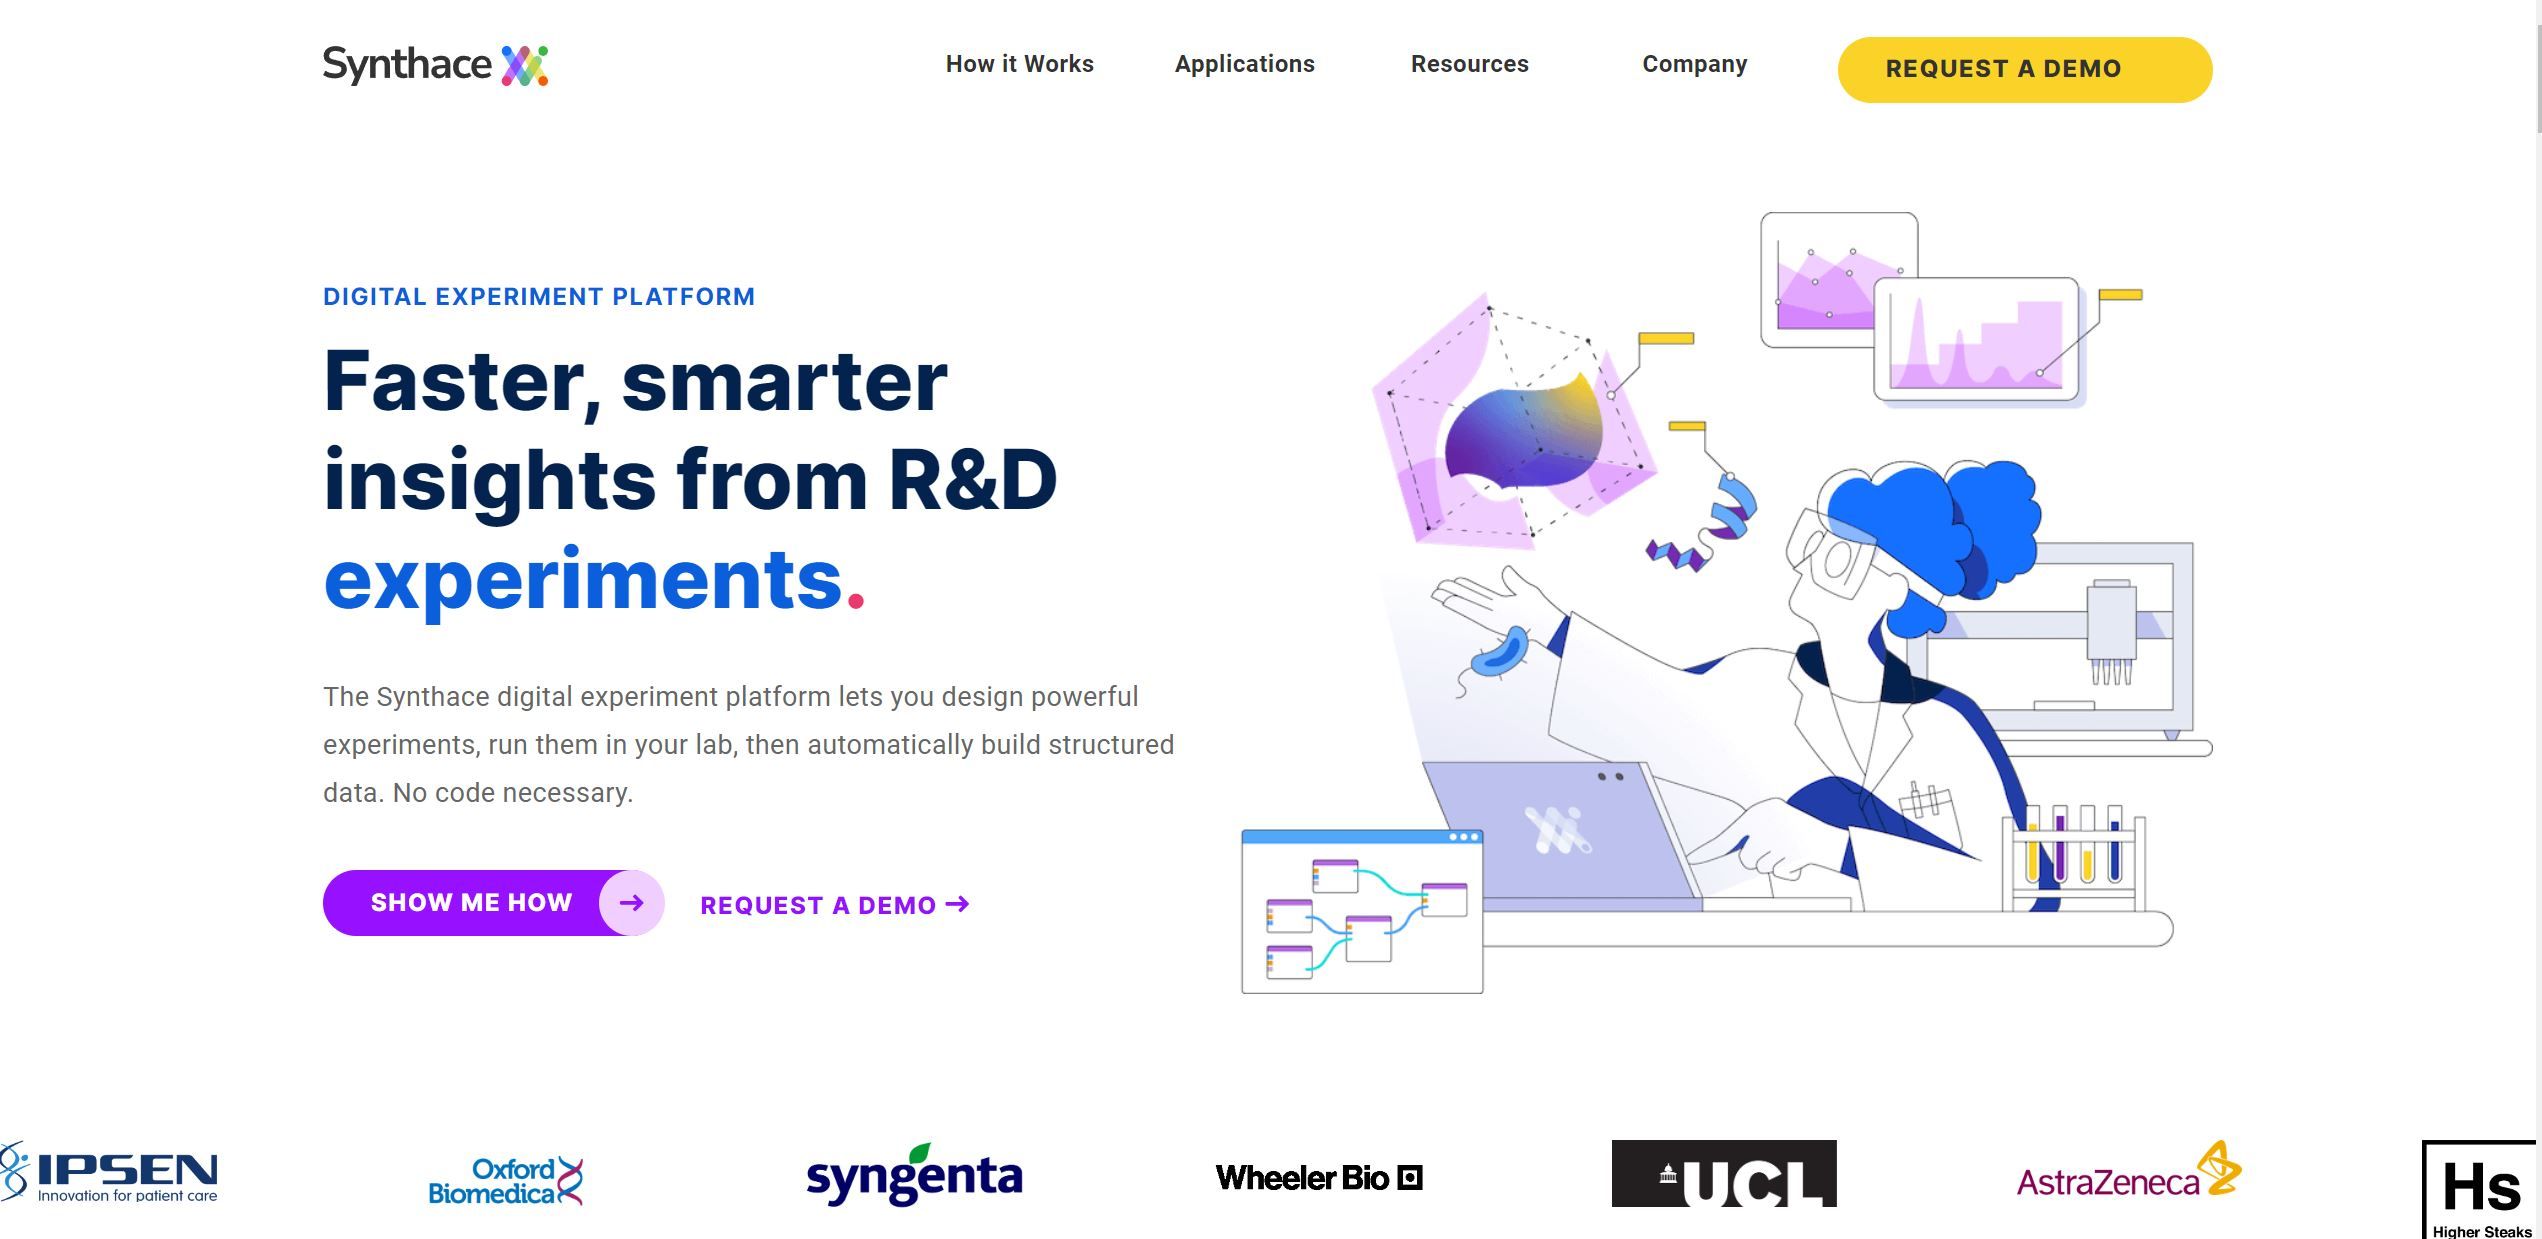Select the UCL logo
2542x1239 pixels.
1724,1175
